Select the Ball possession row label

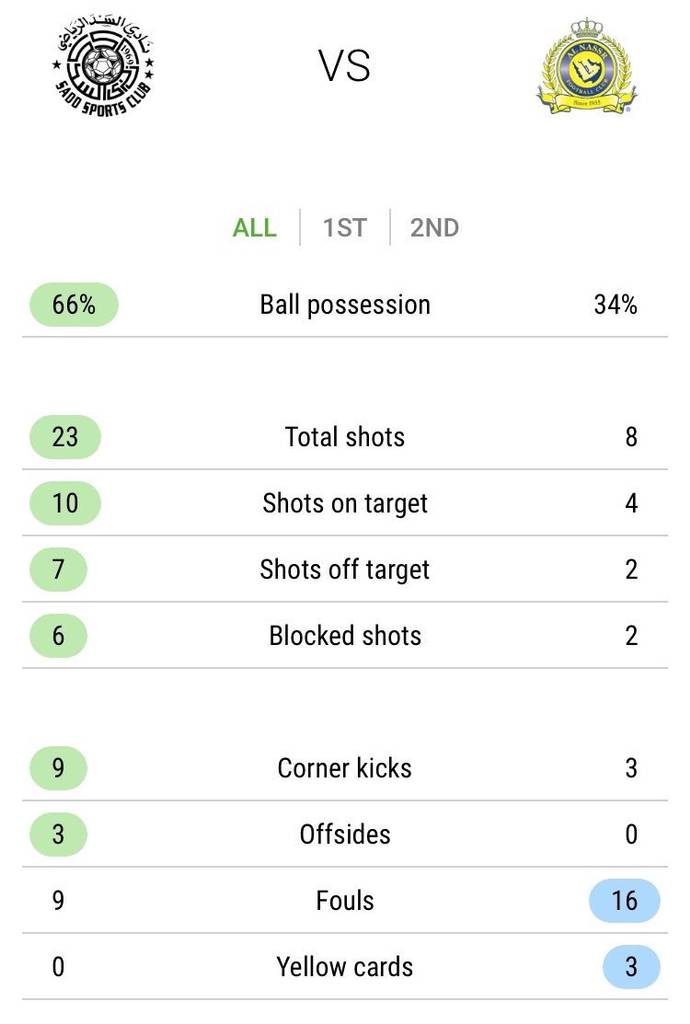click(x=345, y=305)
